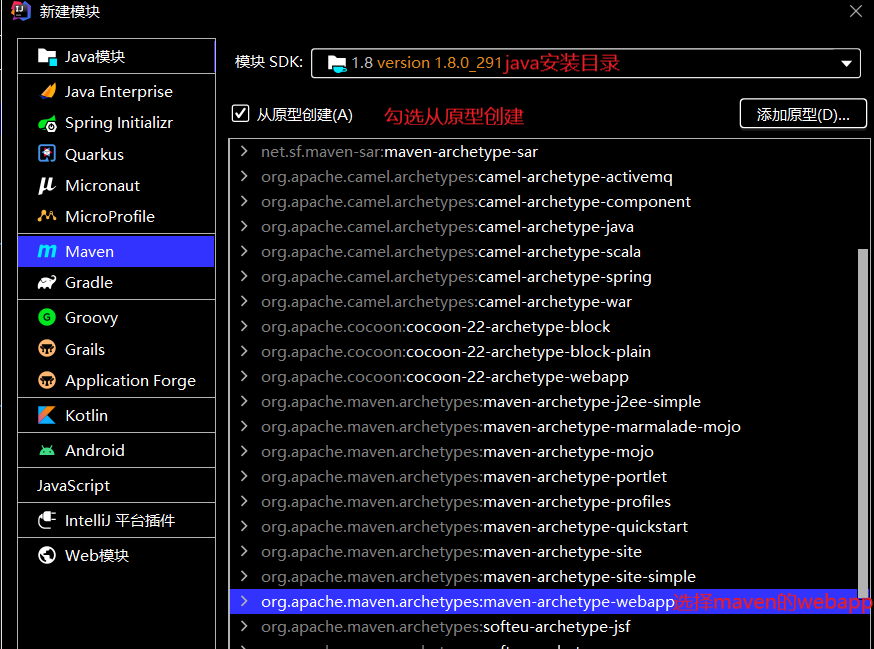Click Application Forge label in sidebar
The width and height of the screenshot is (874, 649).
click(130, 381)
